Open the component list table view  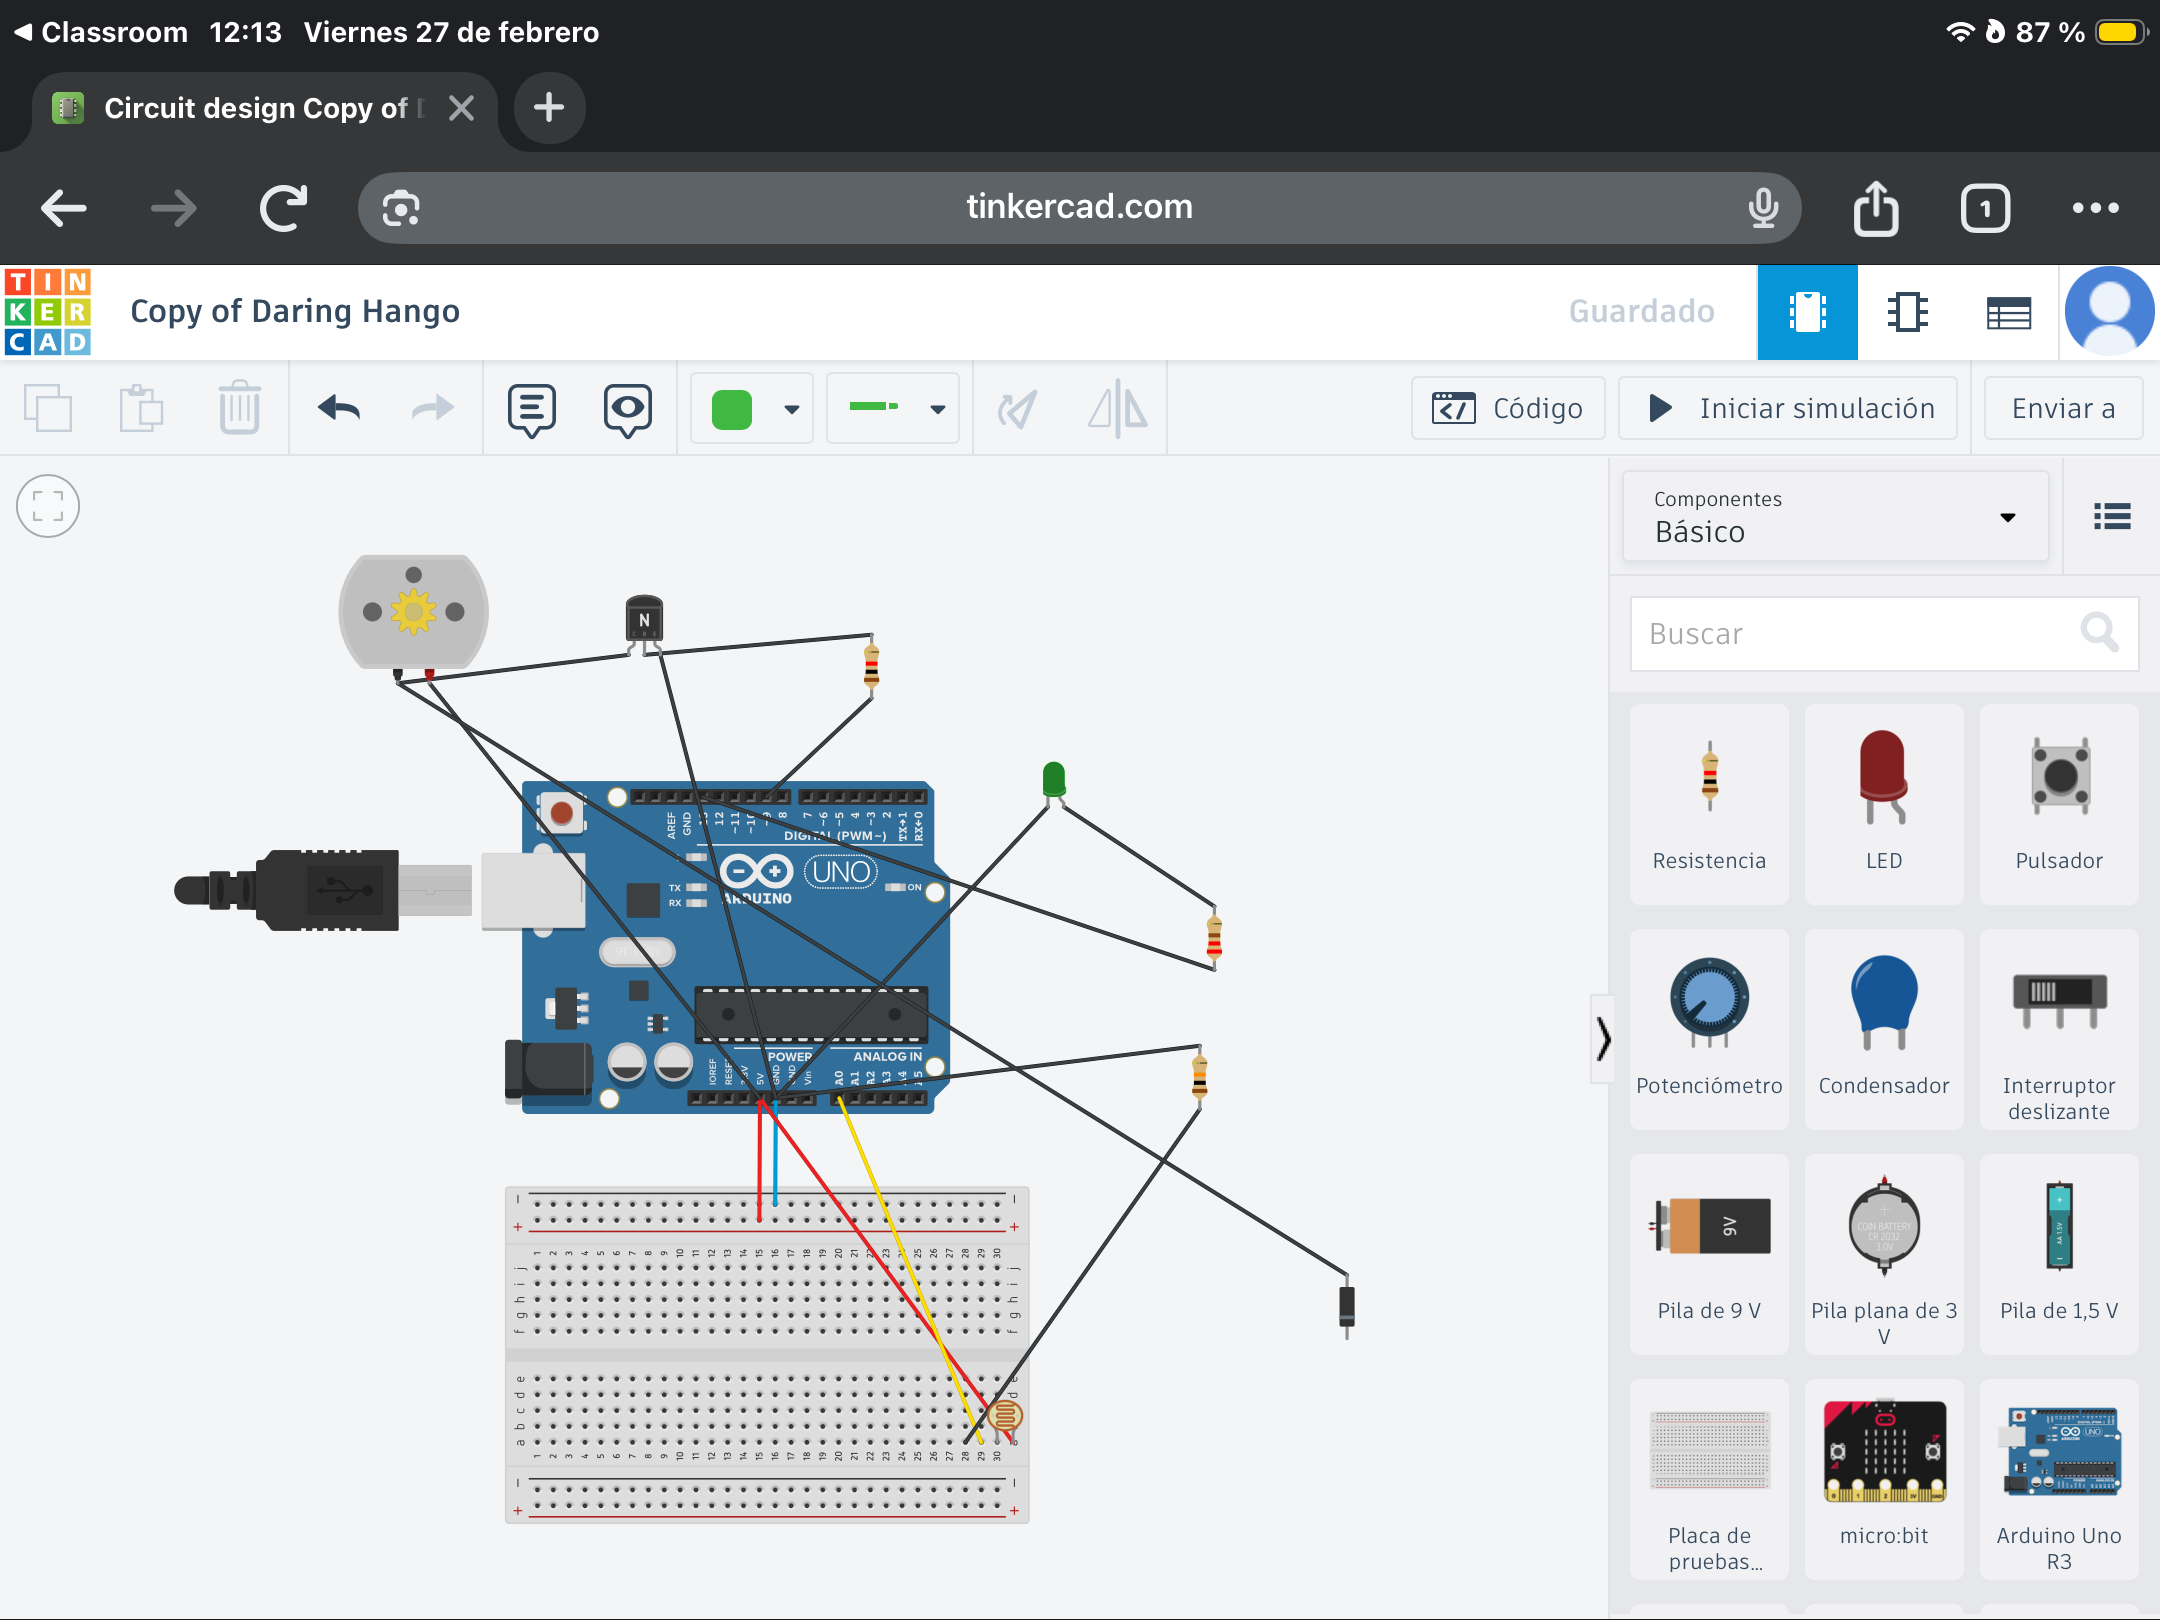click(x=2008, y=312)
